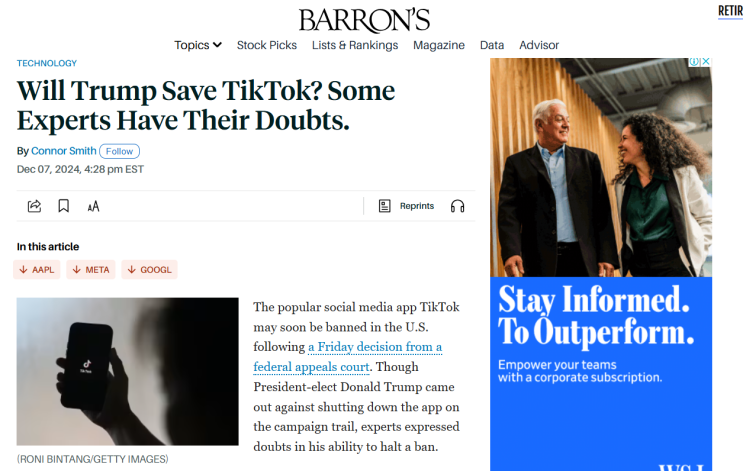Open the Advisor section
The height and width of the screenshot is (471, 743).
point(539,45)
